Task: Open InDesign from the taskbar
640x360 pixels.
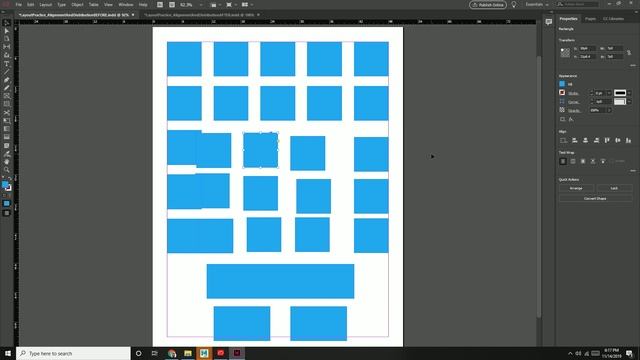Action: tap(237, 353)
